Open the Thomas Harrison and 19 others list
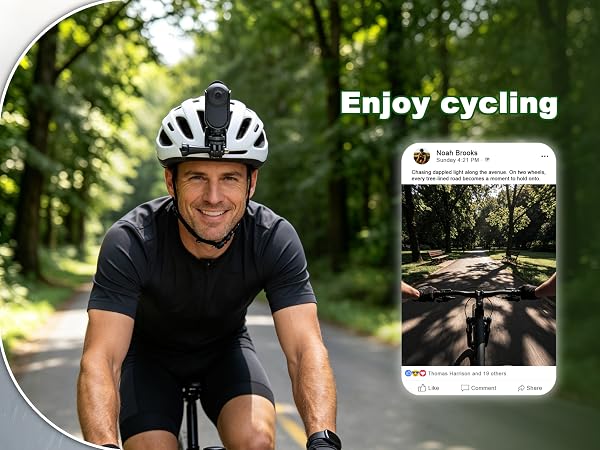The image size is (600, 450). click(467, 373)
